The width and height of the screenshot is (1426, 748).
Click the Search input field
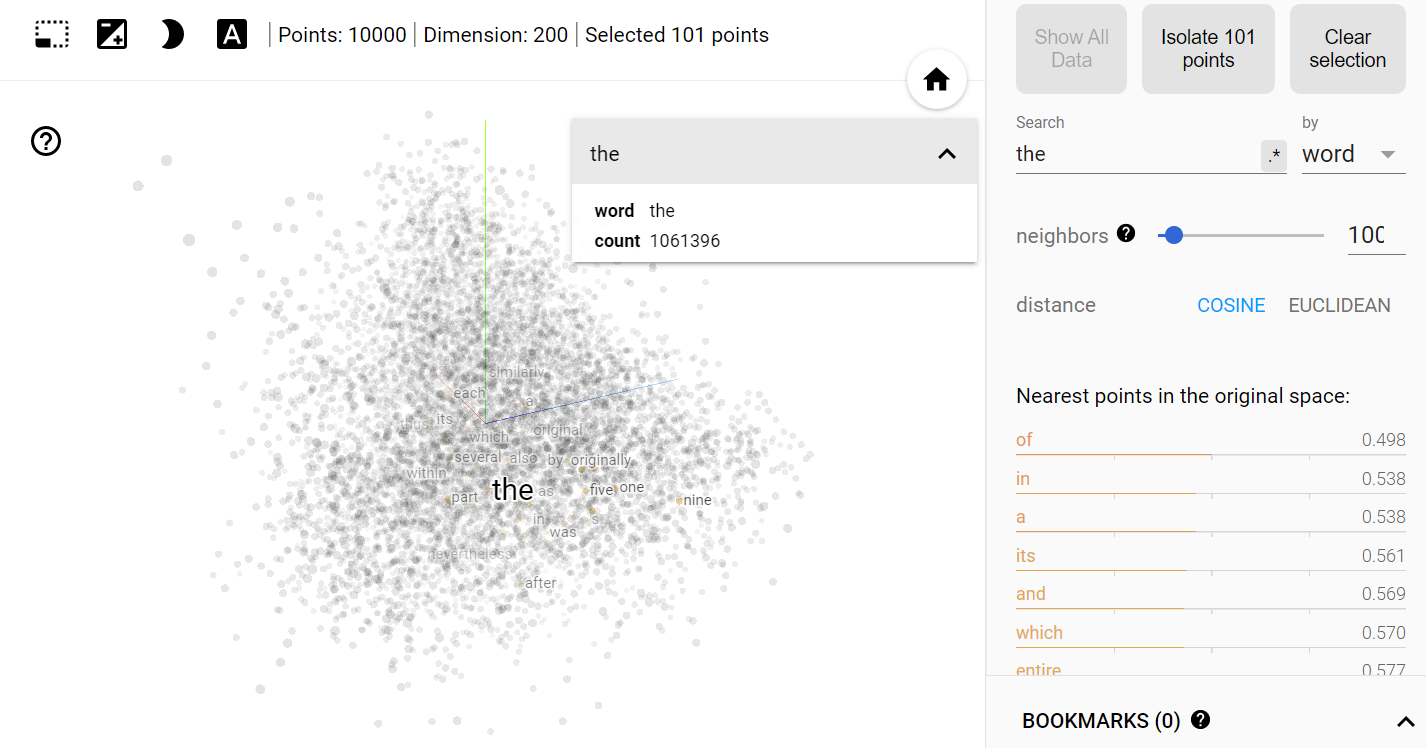coord(1137,154)
